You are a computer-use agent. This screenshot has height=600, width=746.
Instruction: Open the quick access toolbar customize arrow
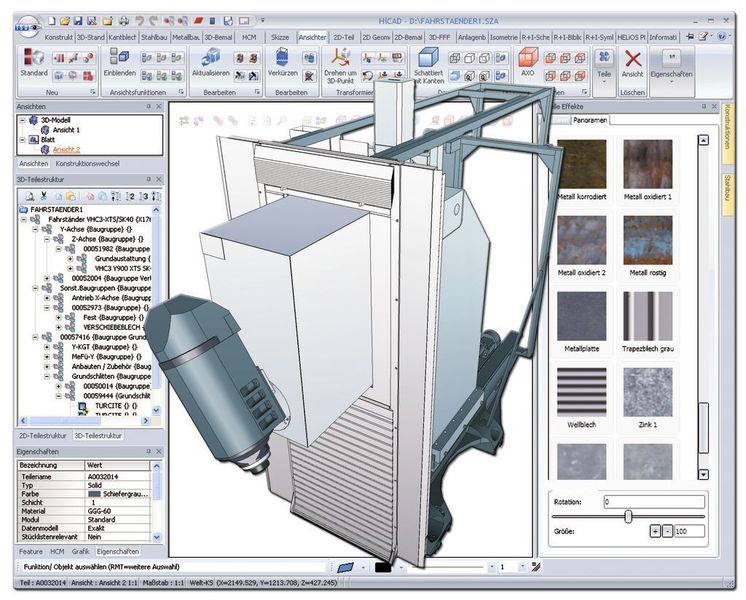coord(263,21)
